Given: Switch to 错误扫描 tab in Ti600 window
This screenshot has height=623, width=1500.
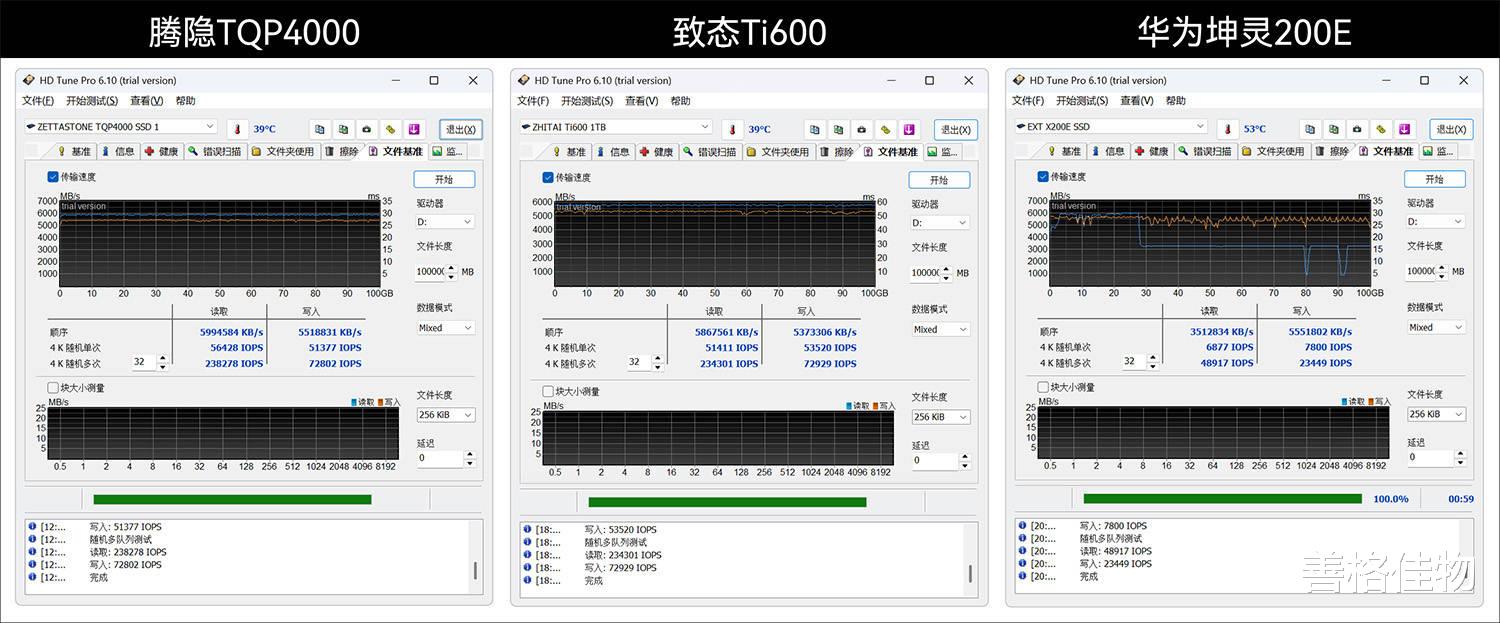Looking at the screenshot, I should click(710, 152).
